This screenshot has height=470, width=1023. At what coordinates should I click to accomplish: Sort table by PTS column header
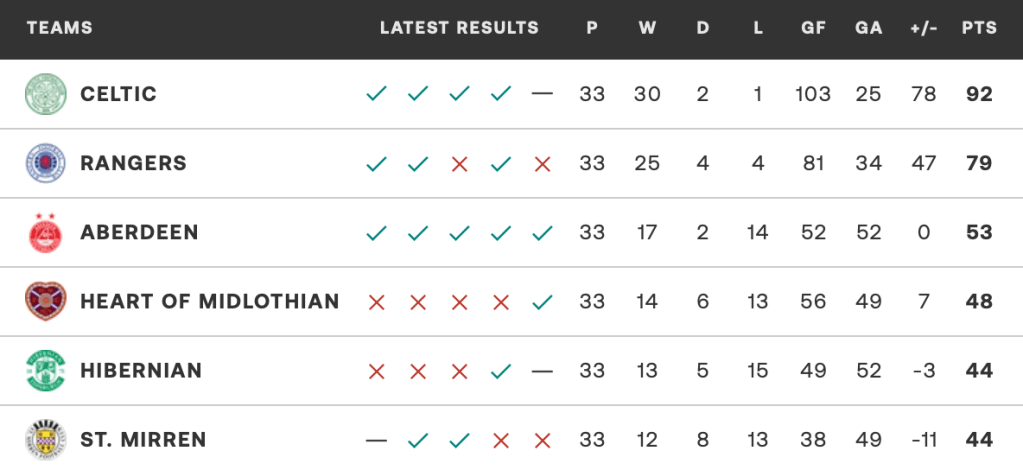point(979,28)
